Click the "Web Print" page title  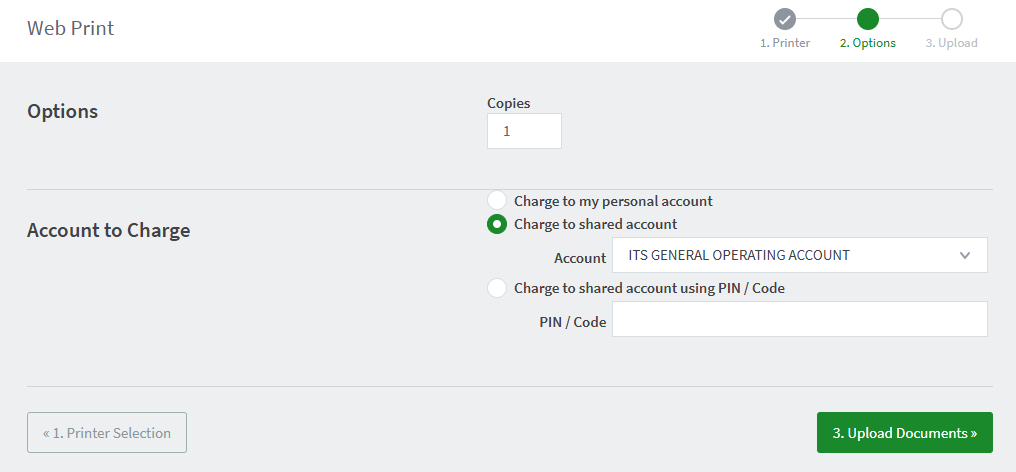[71, 28]
